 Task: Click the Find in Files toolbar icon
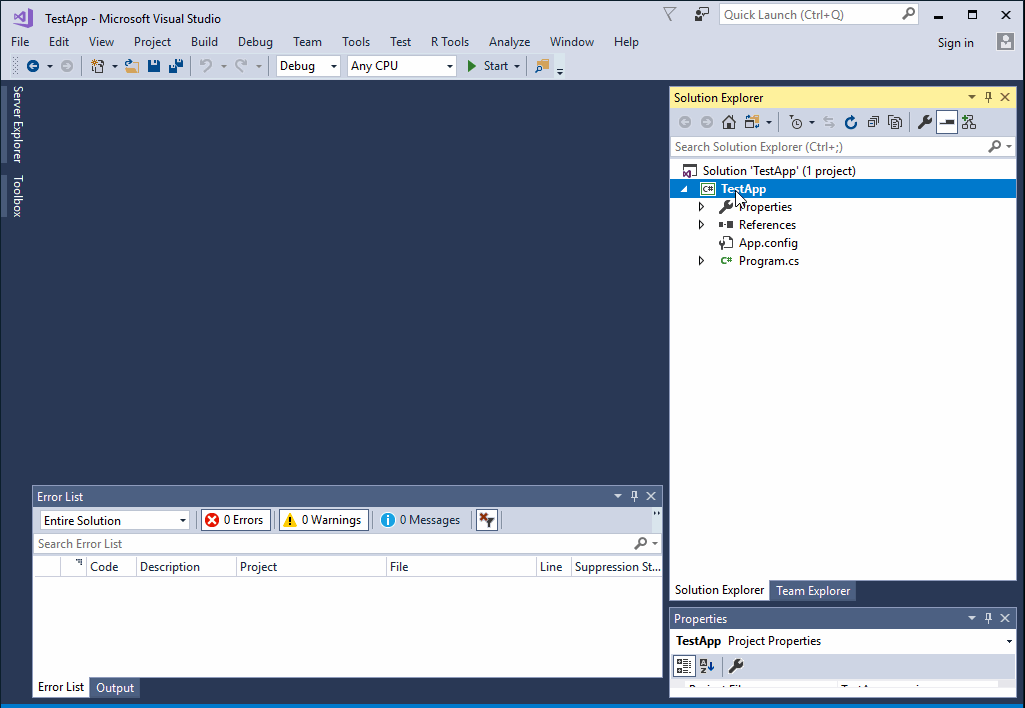pos(542,66)
